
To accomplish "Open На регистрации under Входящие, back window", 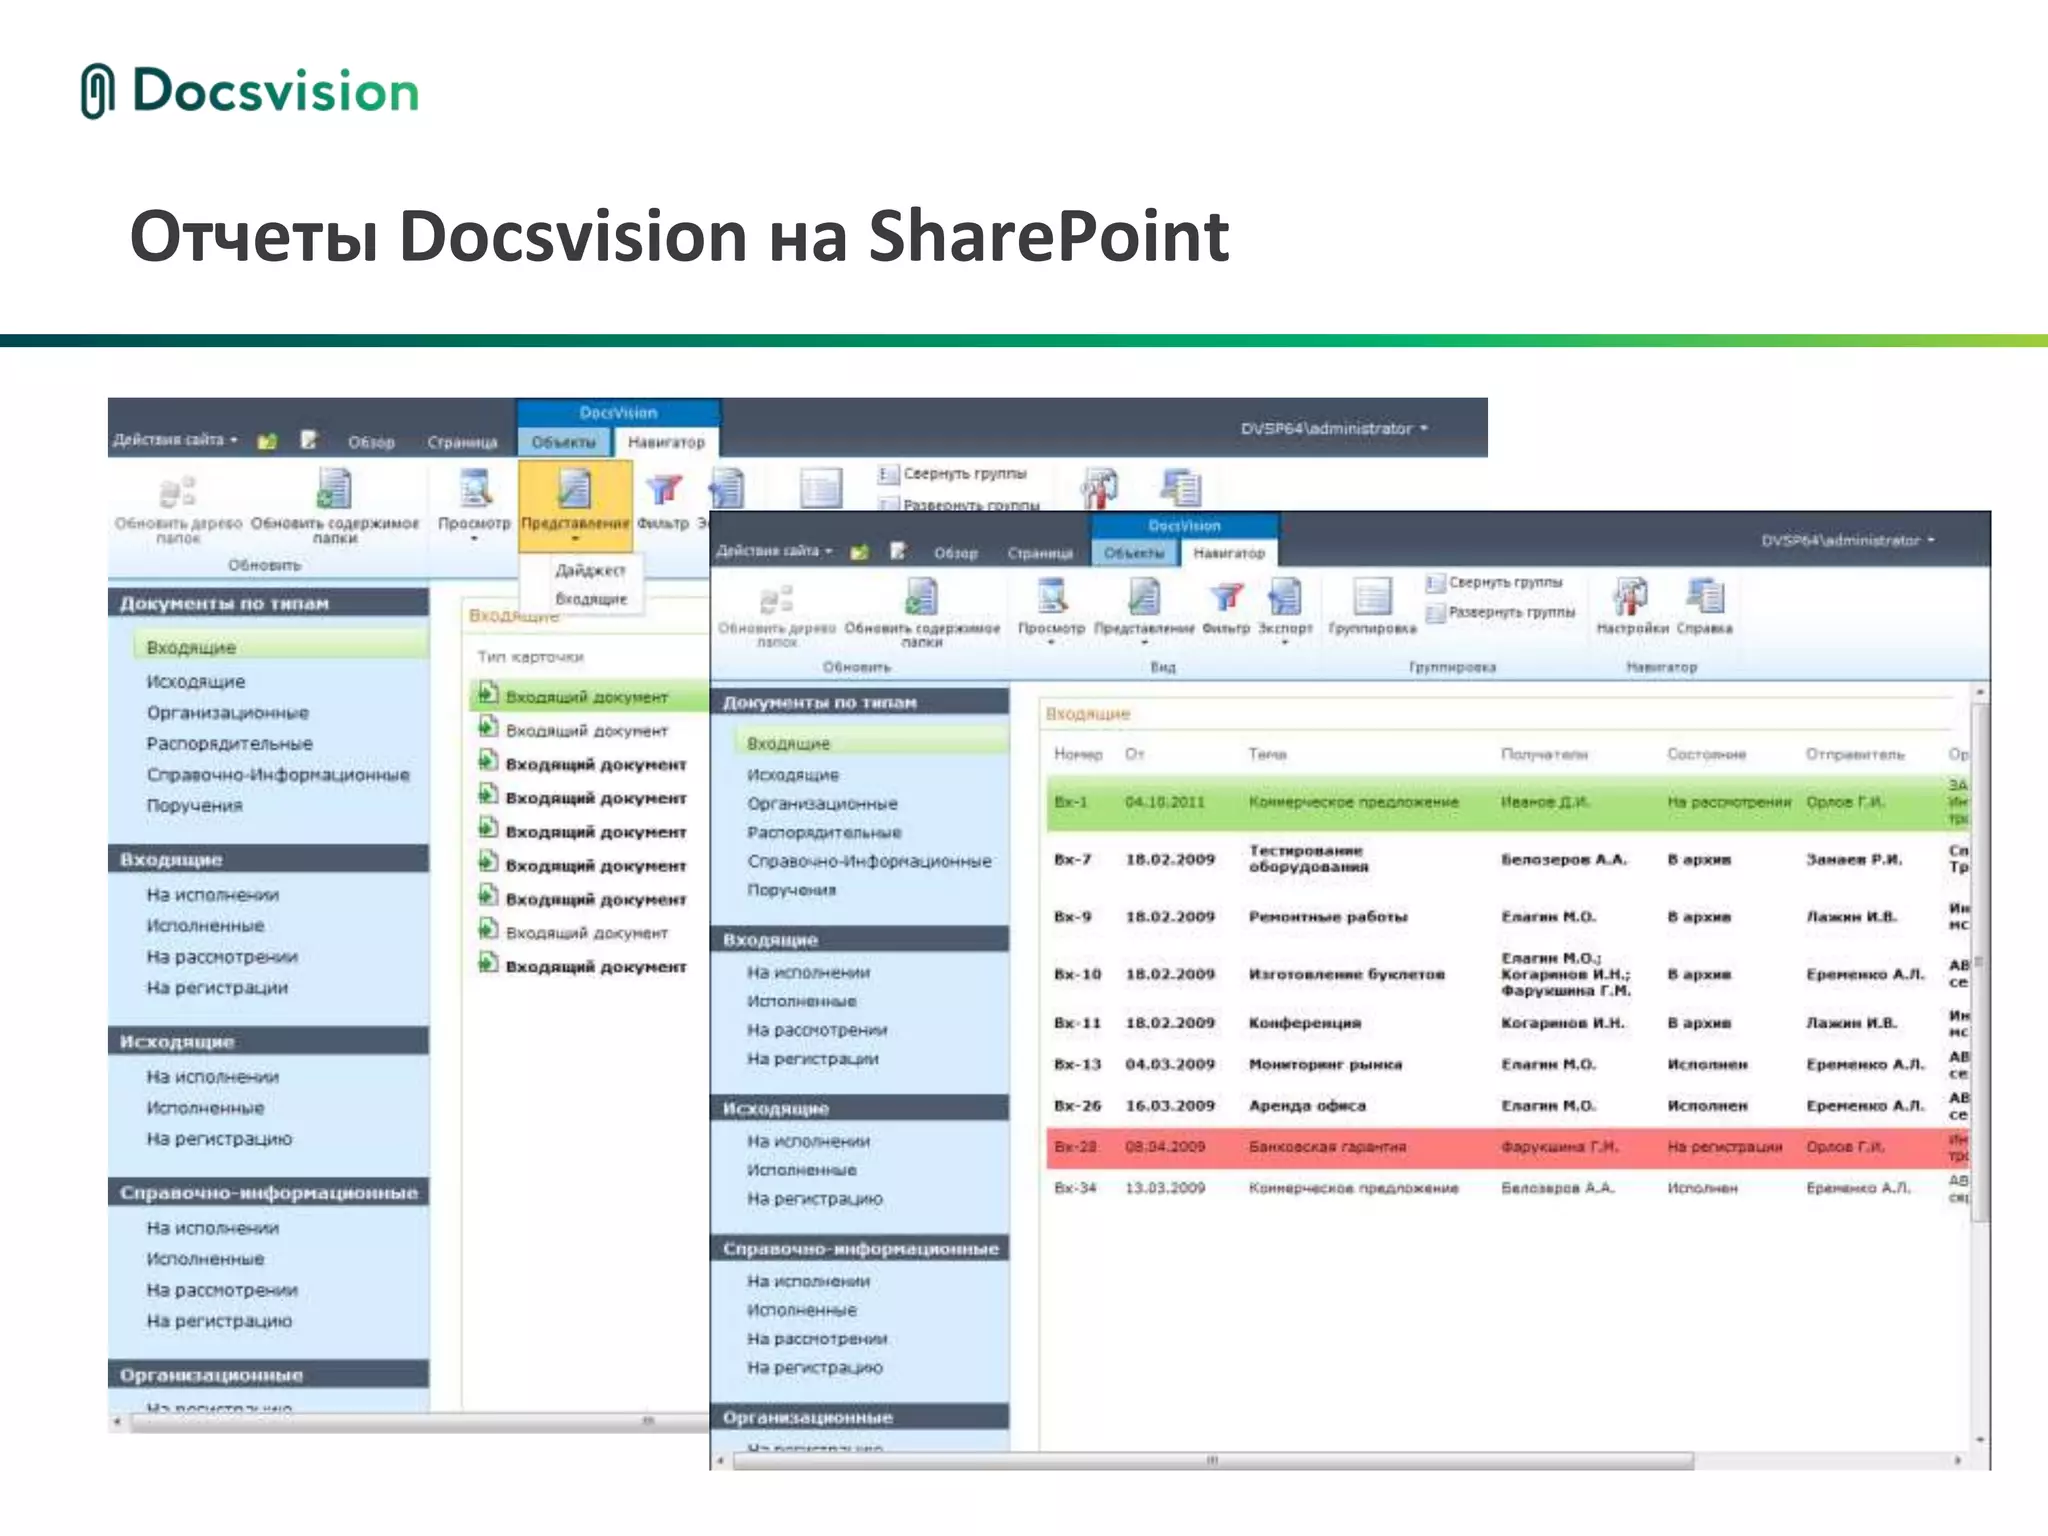I will pos(217,988).
